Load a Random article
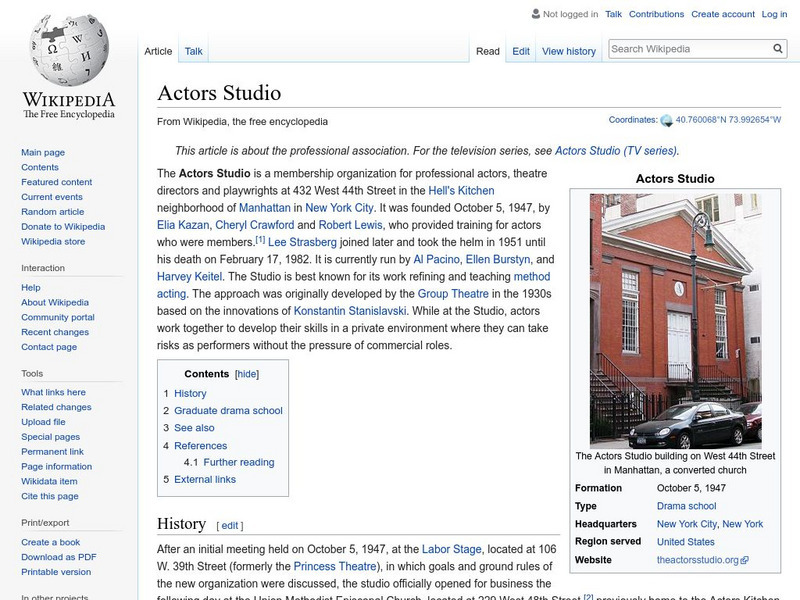Viewport: 800px width, 600px height. pyautogui.click(x=53, y=212)
